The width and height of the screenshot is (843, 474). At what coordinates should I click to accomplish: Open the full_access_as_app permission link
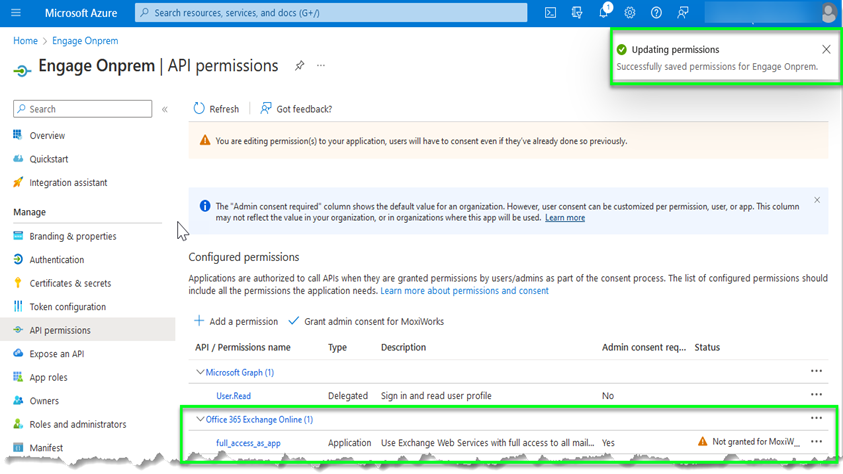[x=250, y=442]
